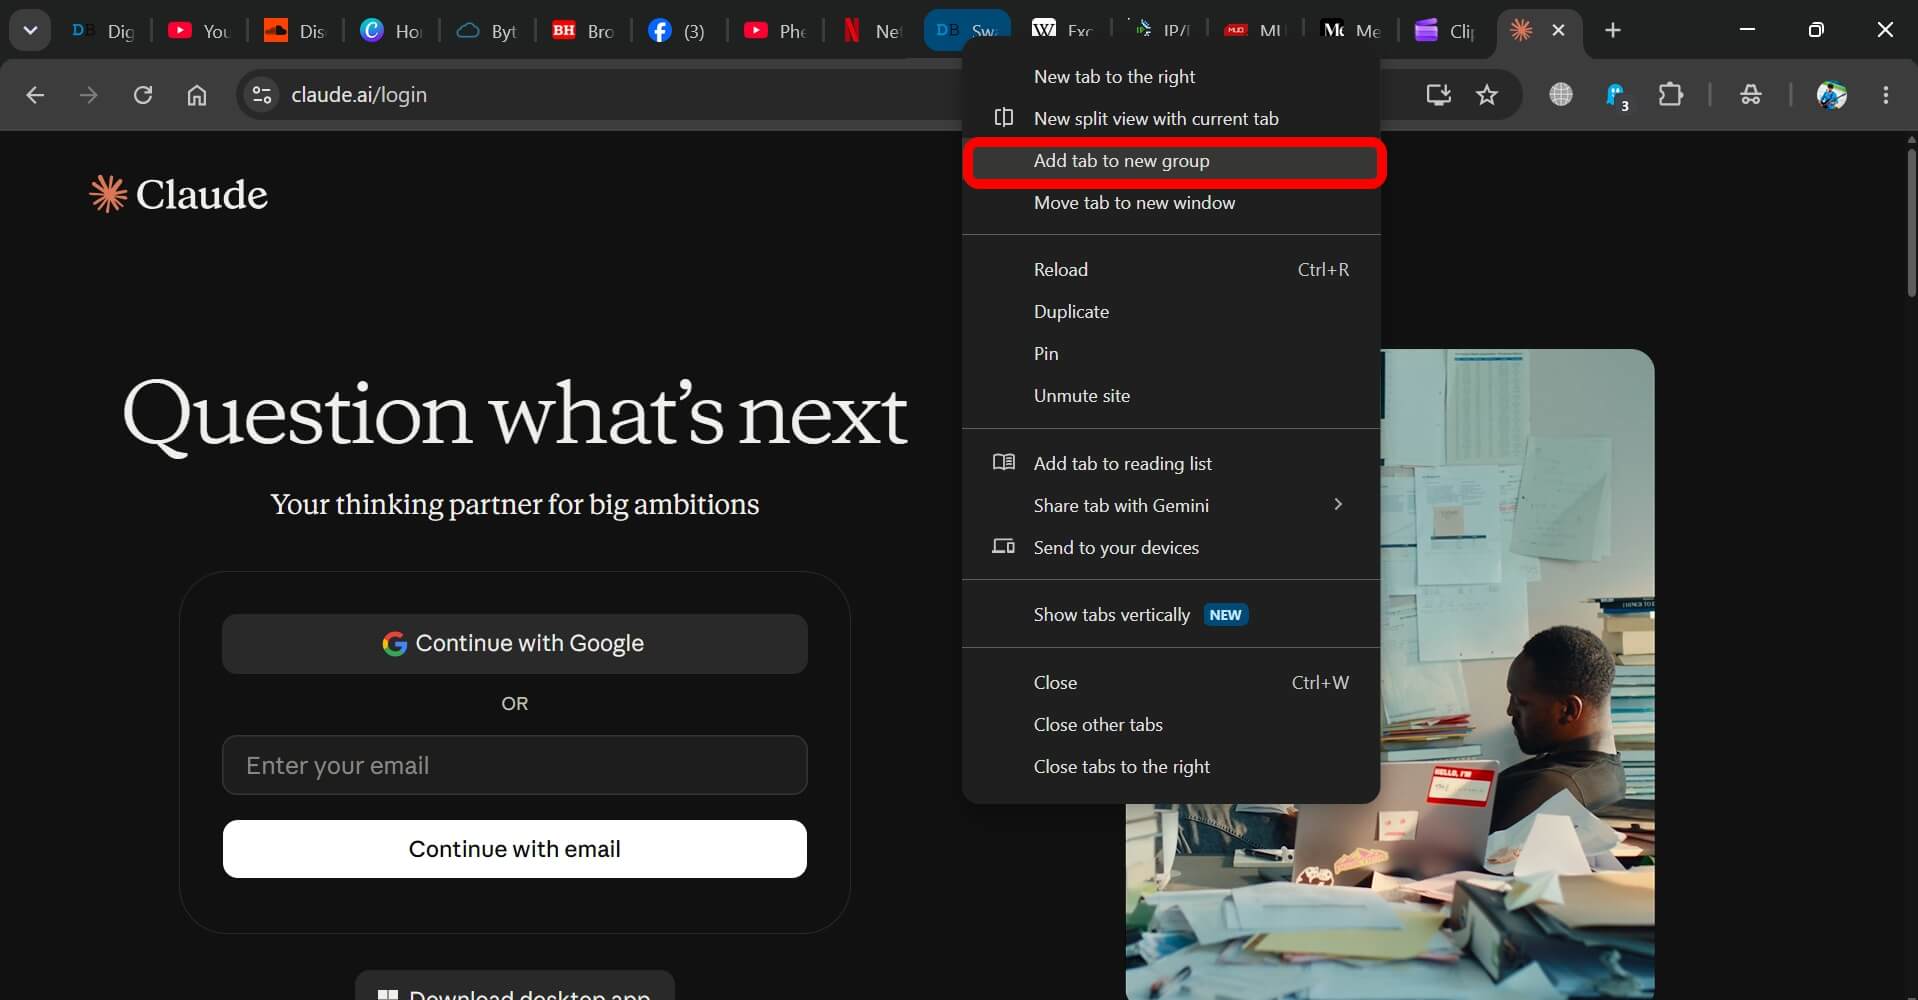
Task: Switch to the 'Bro' BH tab
Action: 583,31
